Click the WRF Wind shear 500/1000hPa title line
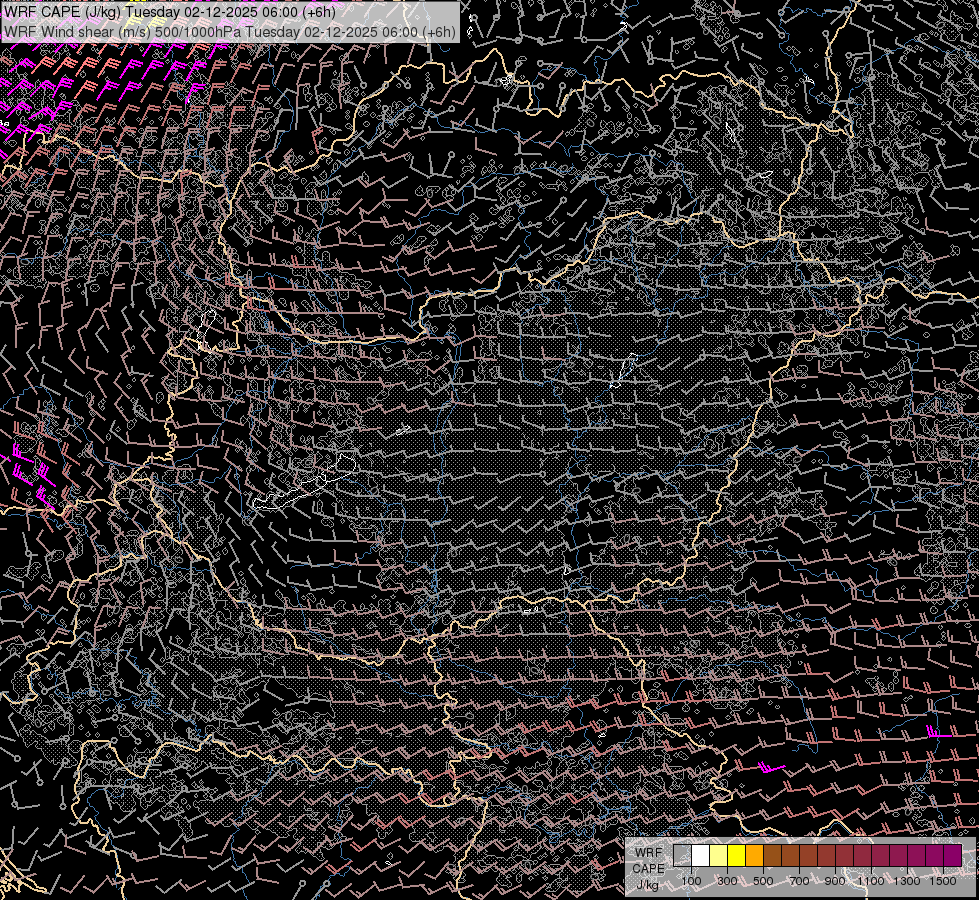This screenshot has height=900, width=979. pos(230,32)
